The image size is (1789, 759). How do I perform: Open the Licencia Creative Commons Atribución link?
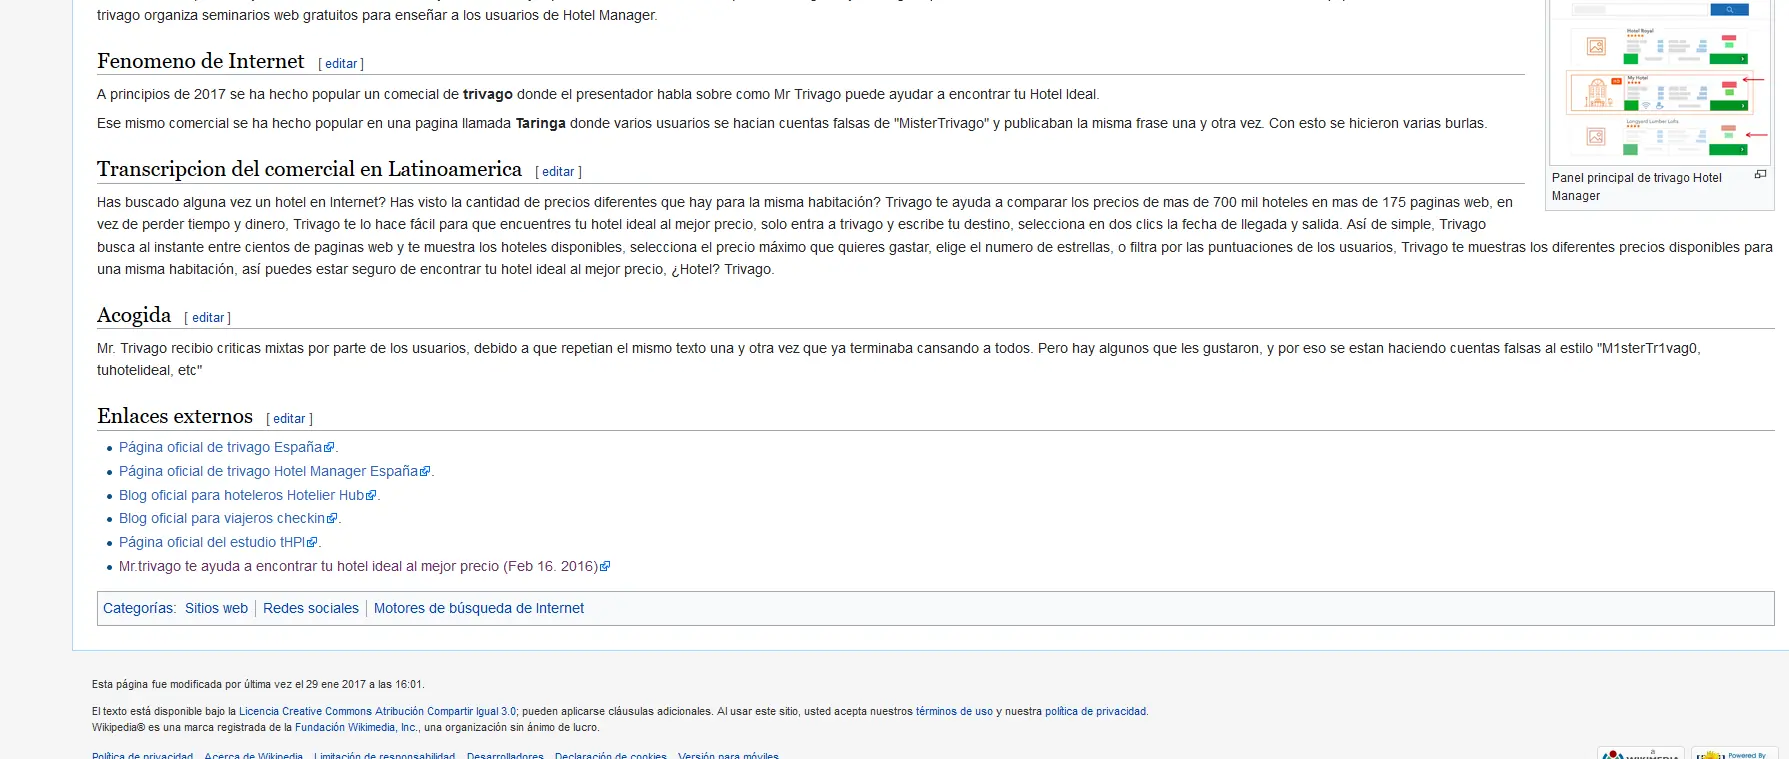(x=378, y=712)
